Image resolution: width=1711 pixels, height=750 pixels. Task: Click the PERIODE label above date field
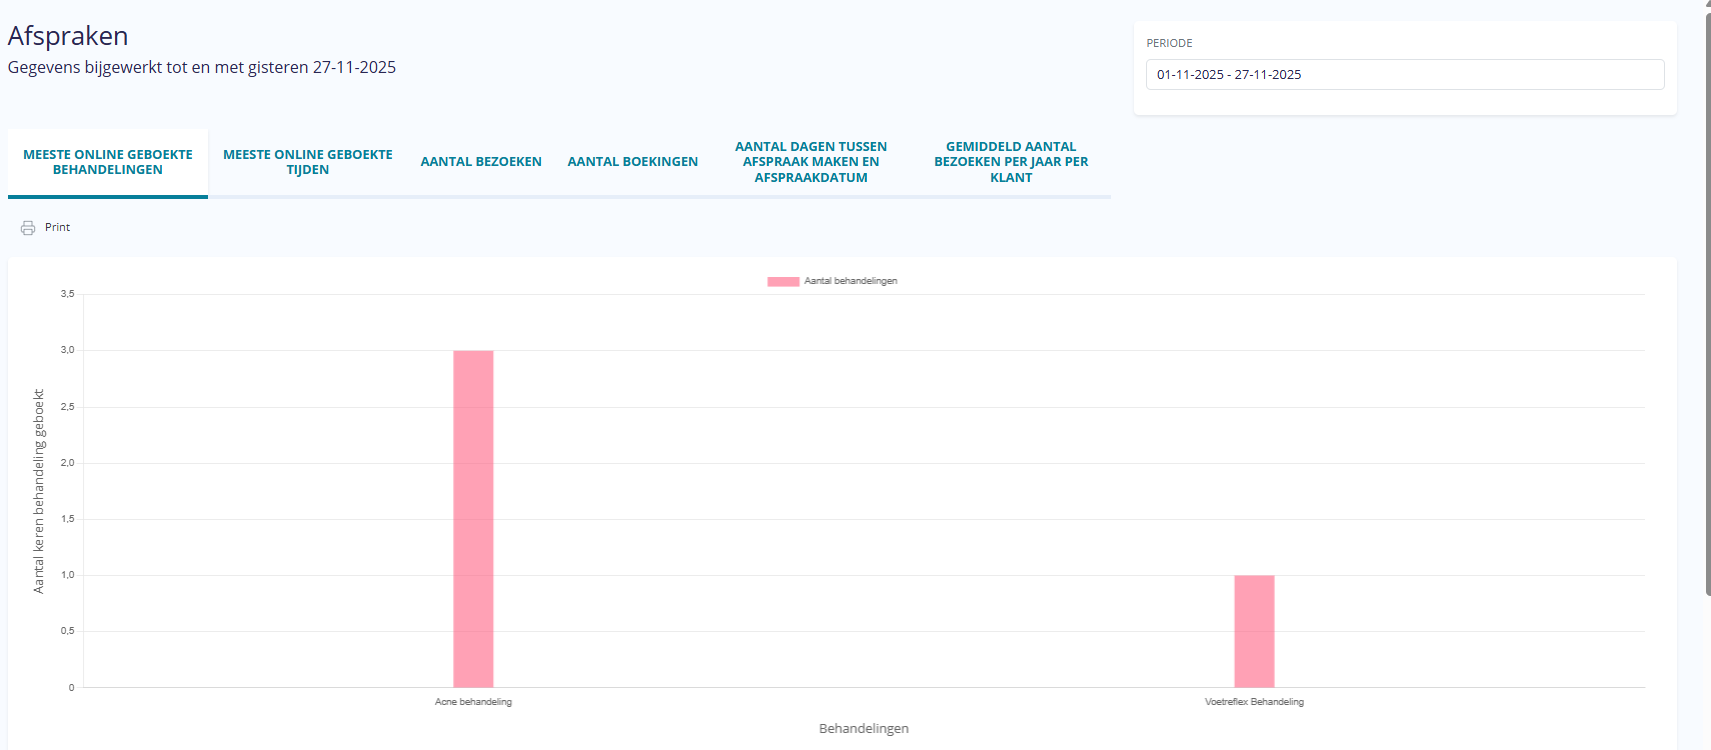click(x=1169, y=44)
